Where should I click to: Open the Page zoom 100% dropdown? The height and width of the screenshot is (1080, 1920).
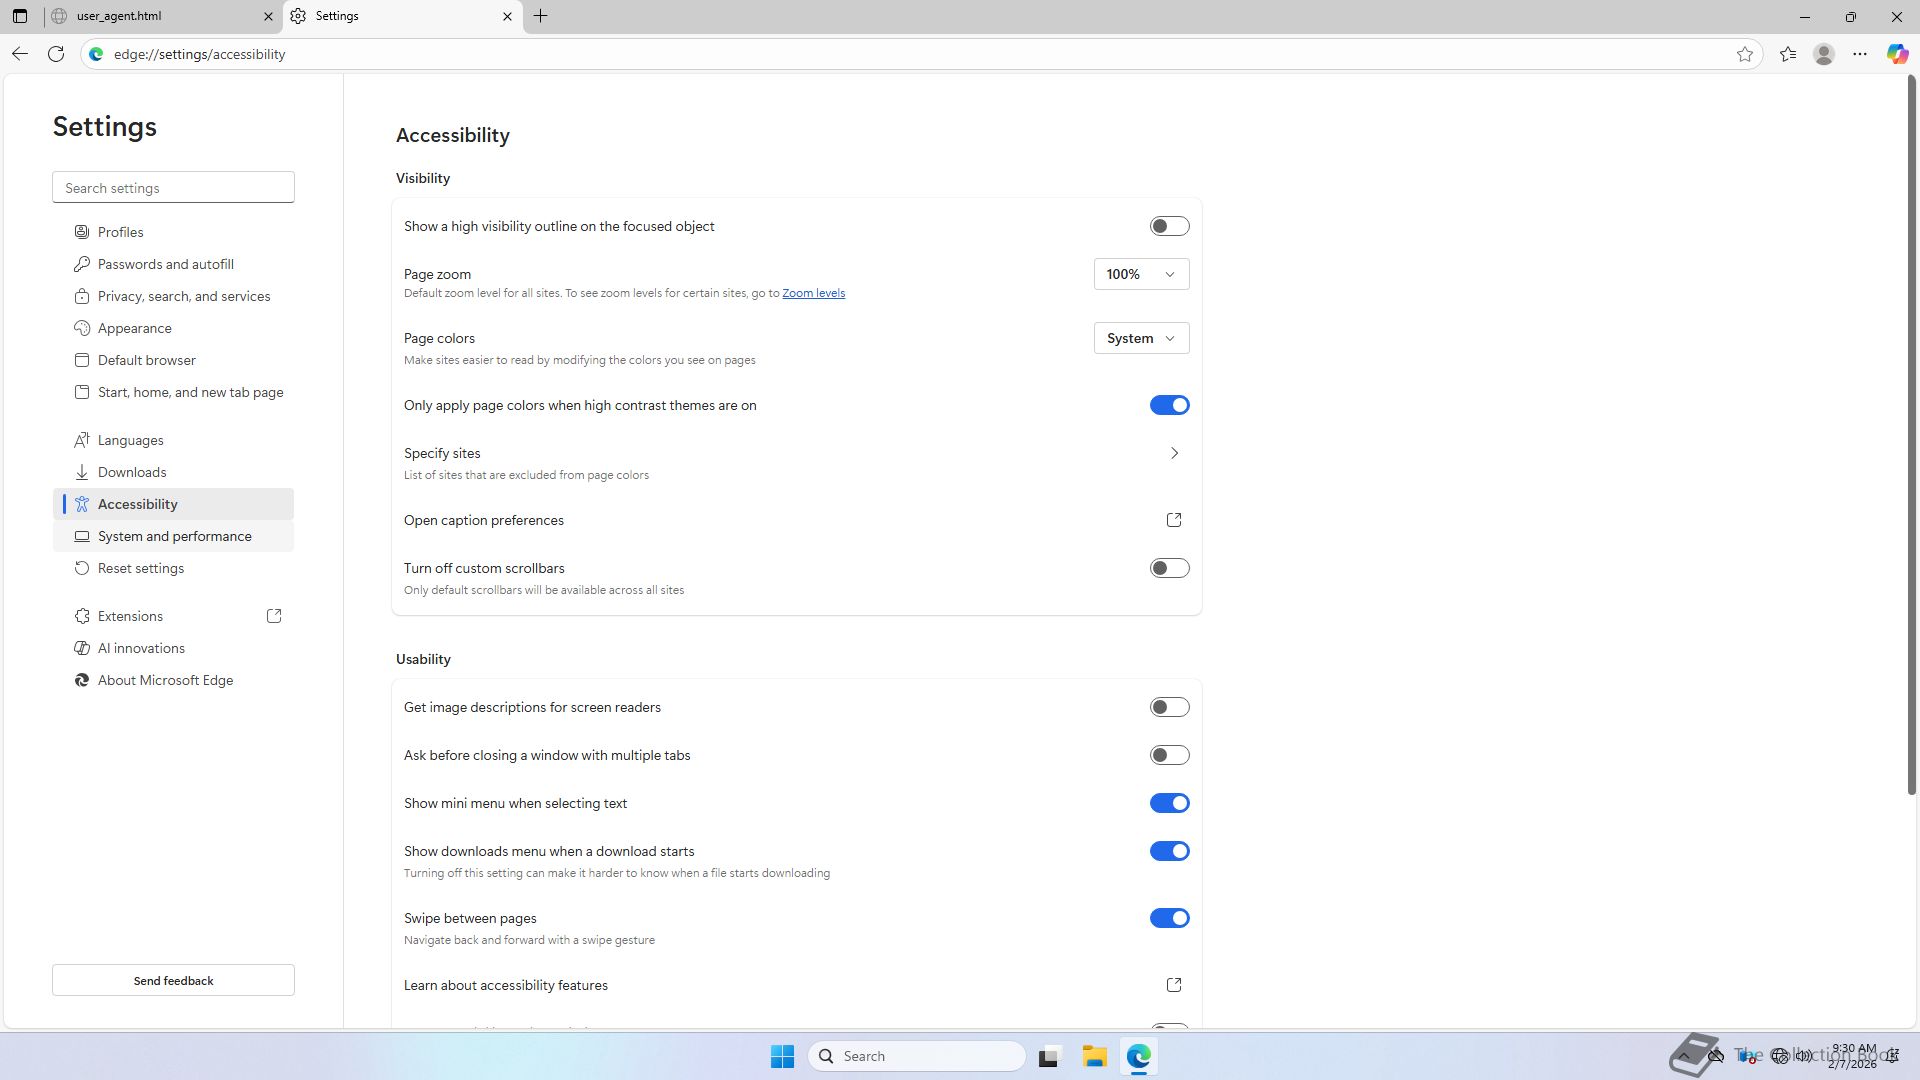tap(1141, 274)
